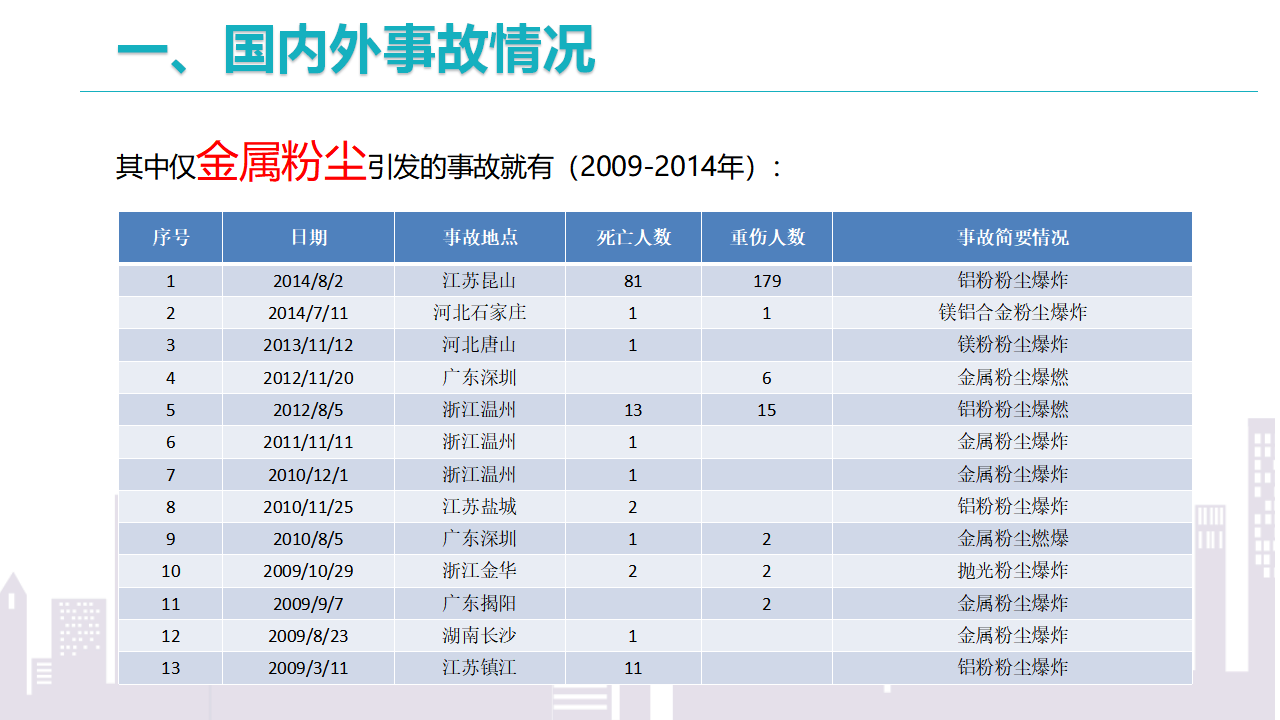Select the 江苏镇江 location cell
1280x720 pixels.
point(480,668)
